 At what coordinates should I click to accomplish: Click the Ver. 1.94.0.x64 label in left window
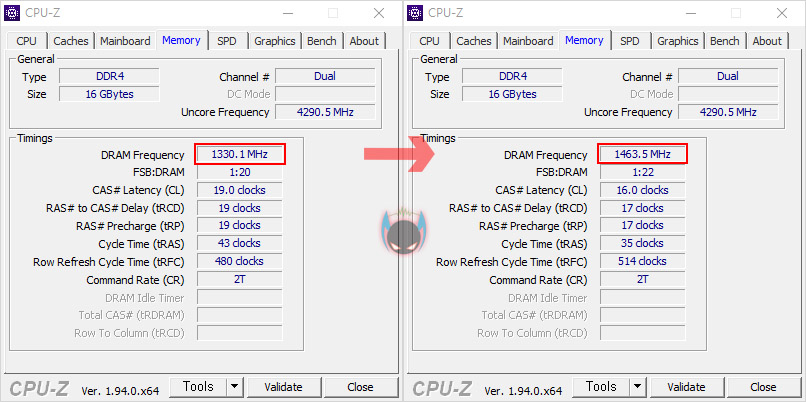120,391
